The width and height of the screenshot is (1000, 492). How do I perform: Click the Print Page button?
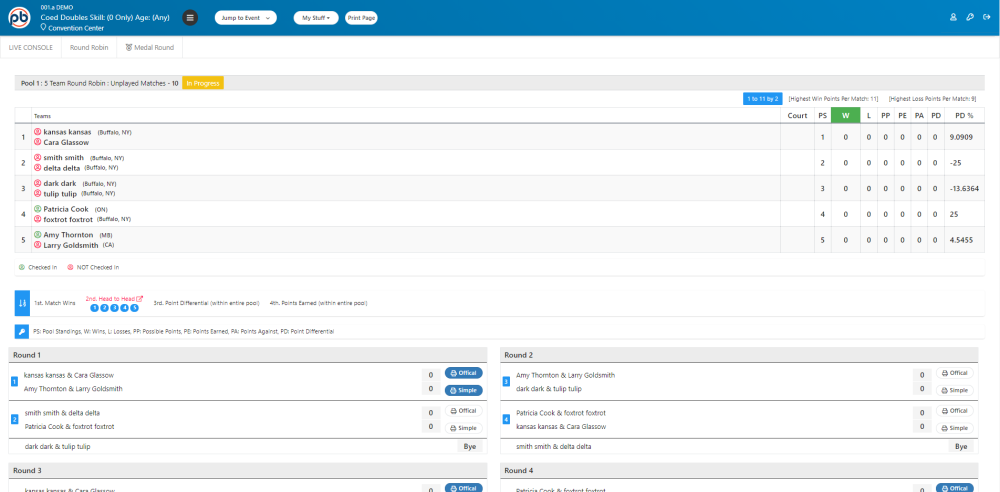pyautogui.click(x=361, y=18)
